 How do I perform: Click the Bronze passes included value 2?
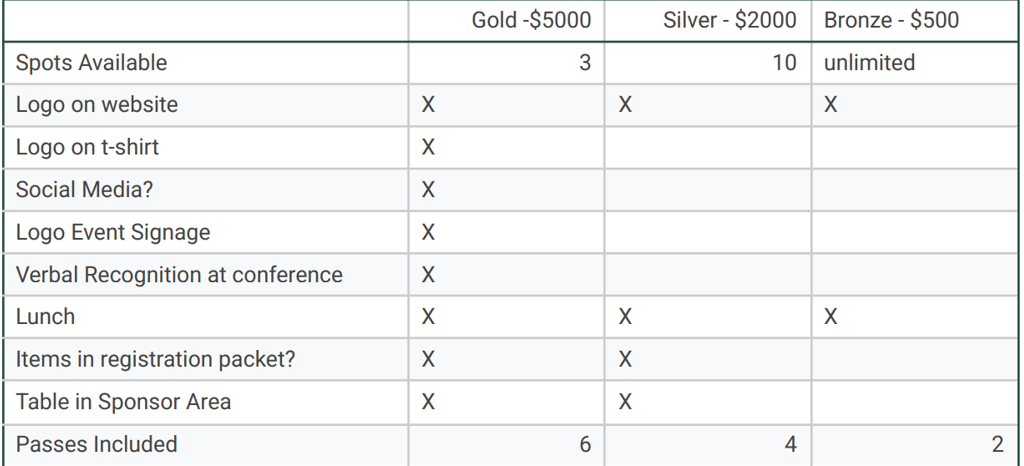click(998, 444)
